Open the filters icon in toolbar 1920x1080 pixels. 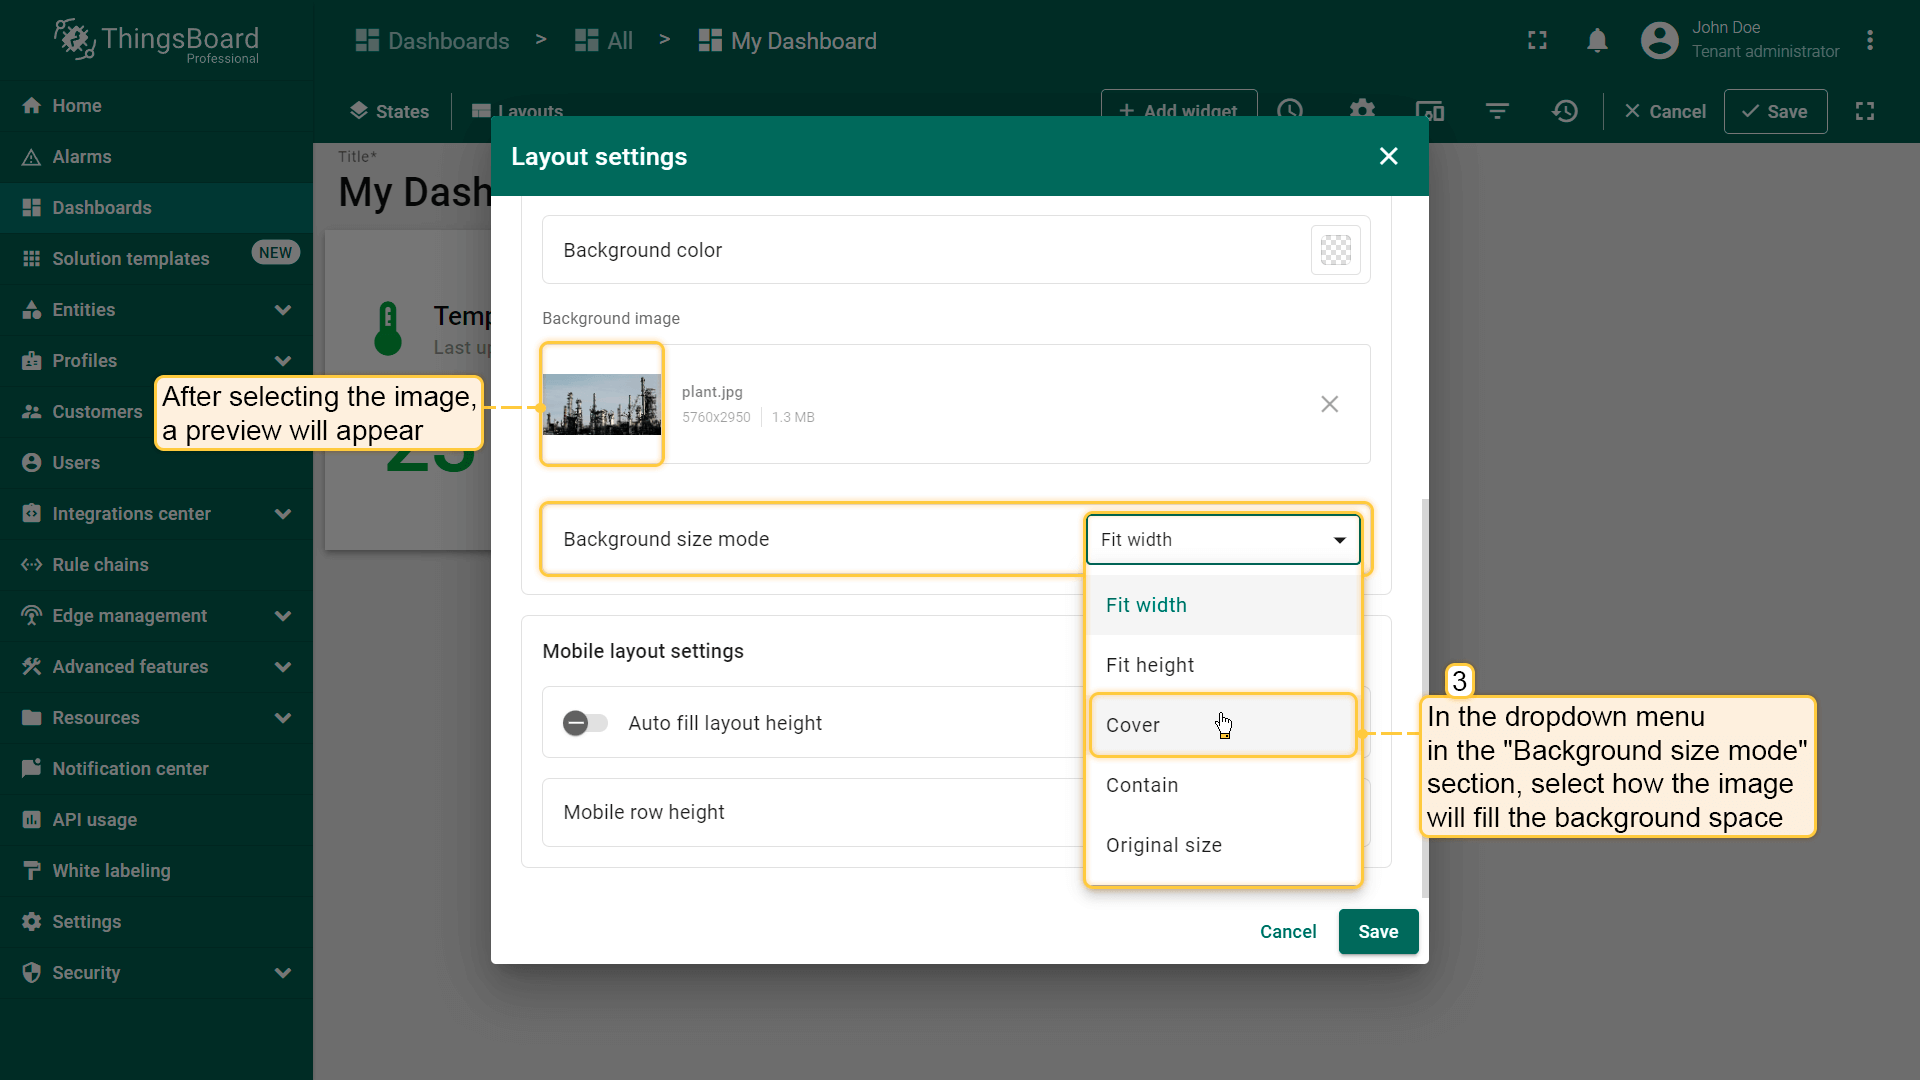(1497, 111)
